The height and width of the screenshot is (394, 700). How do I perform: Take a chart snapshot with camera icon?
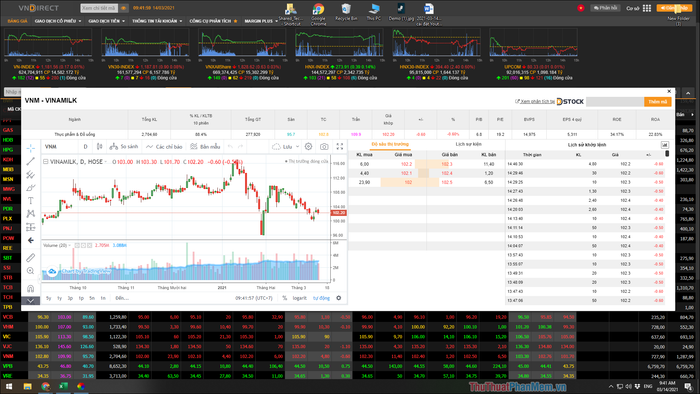click(324, 146)
